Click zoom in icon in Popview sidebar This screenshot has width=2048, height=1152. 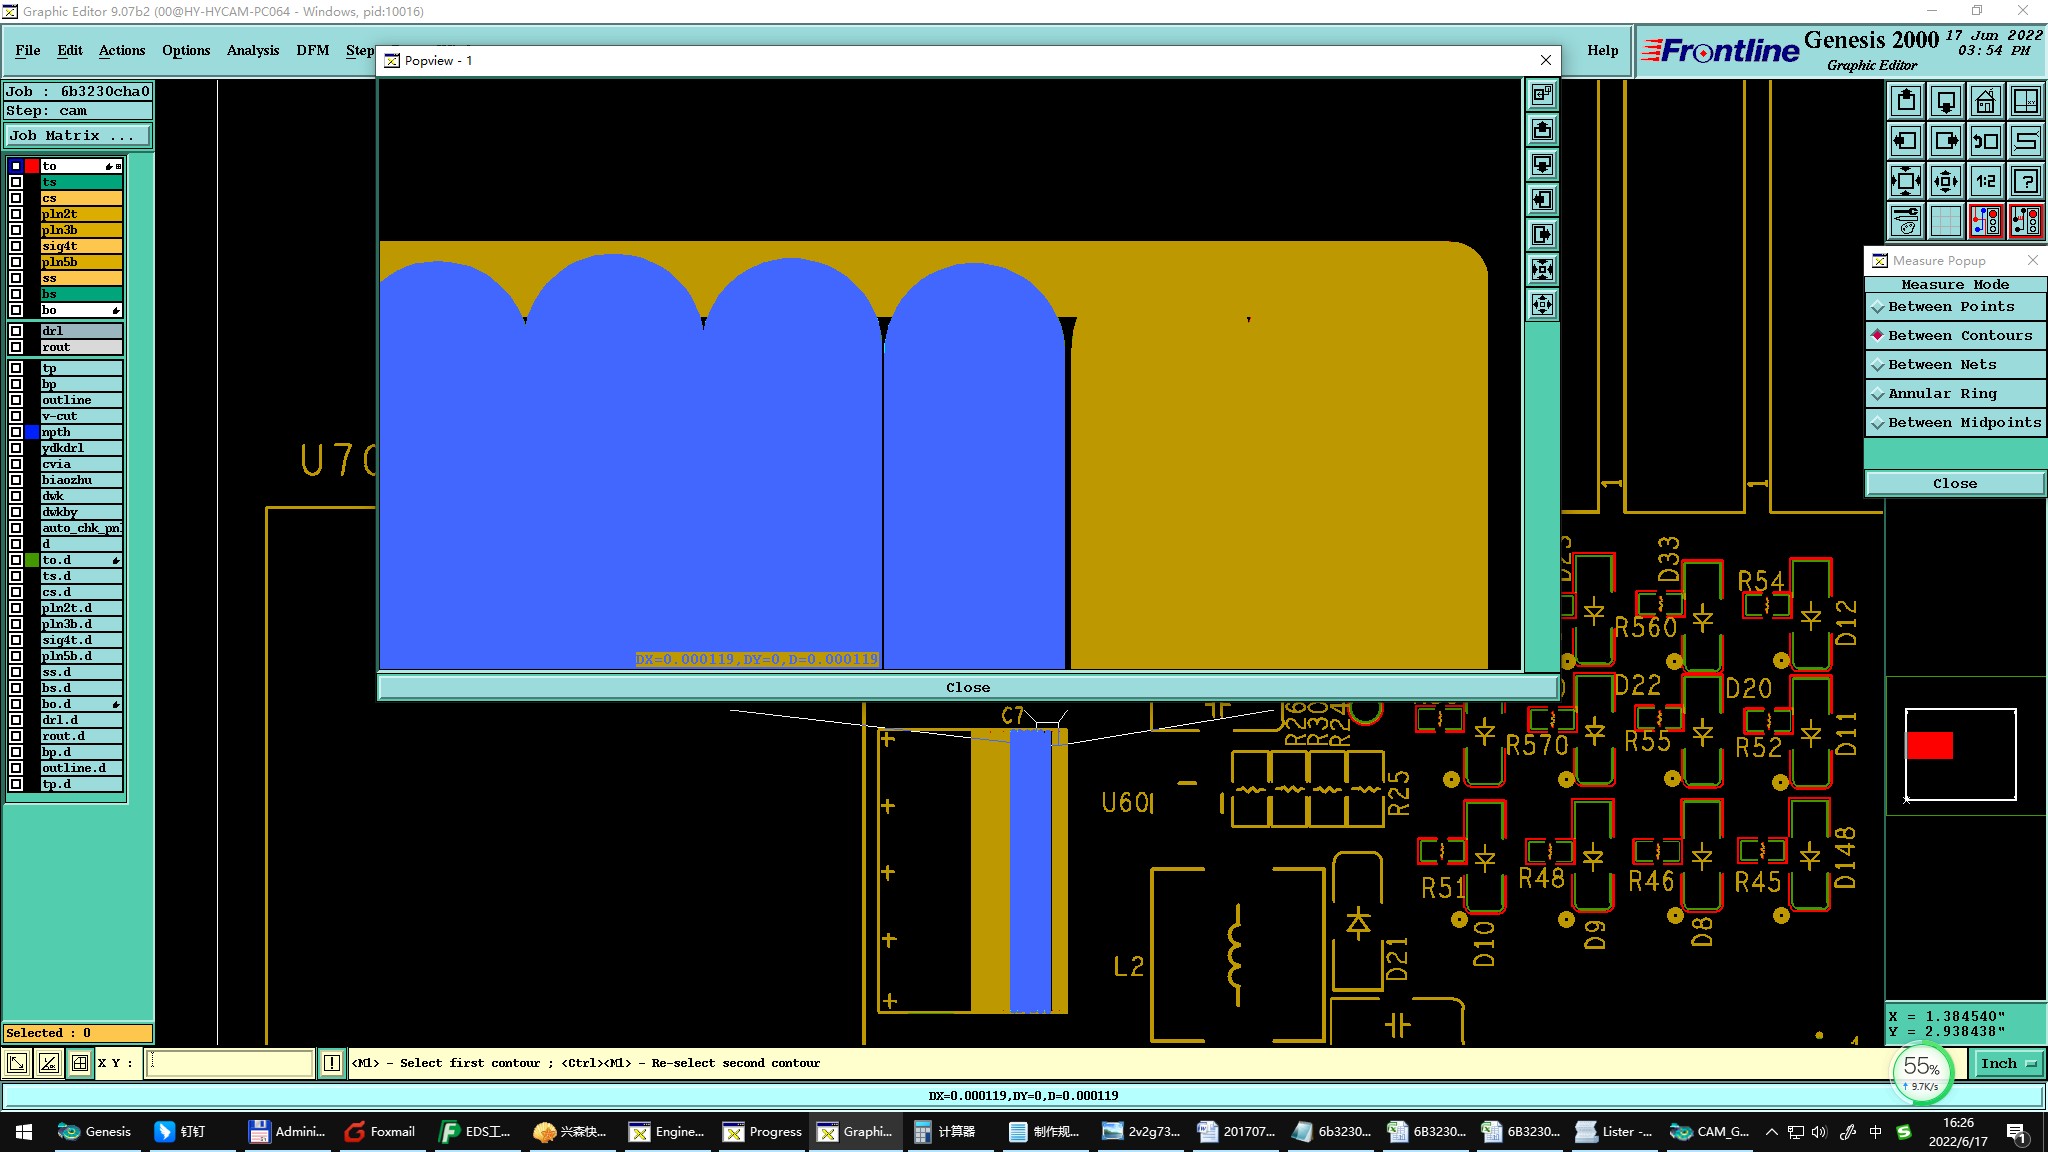(x=1543, y=270)
